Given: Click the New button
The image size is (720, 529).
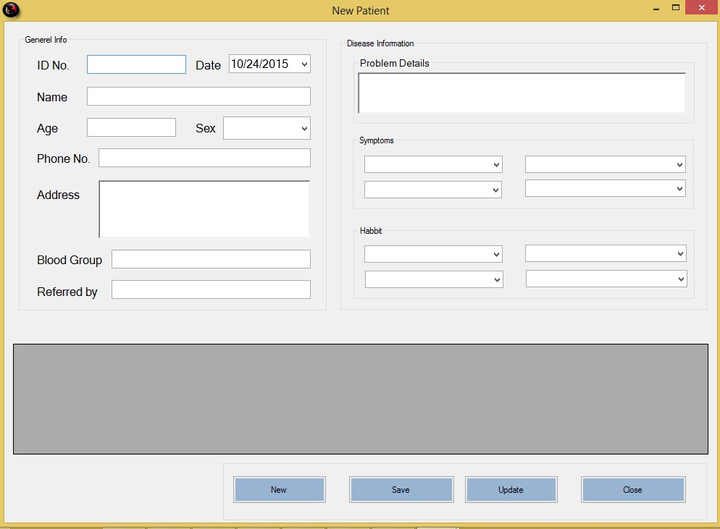Looking at the screenshot, I should tap(279, 490).
